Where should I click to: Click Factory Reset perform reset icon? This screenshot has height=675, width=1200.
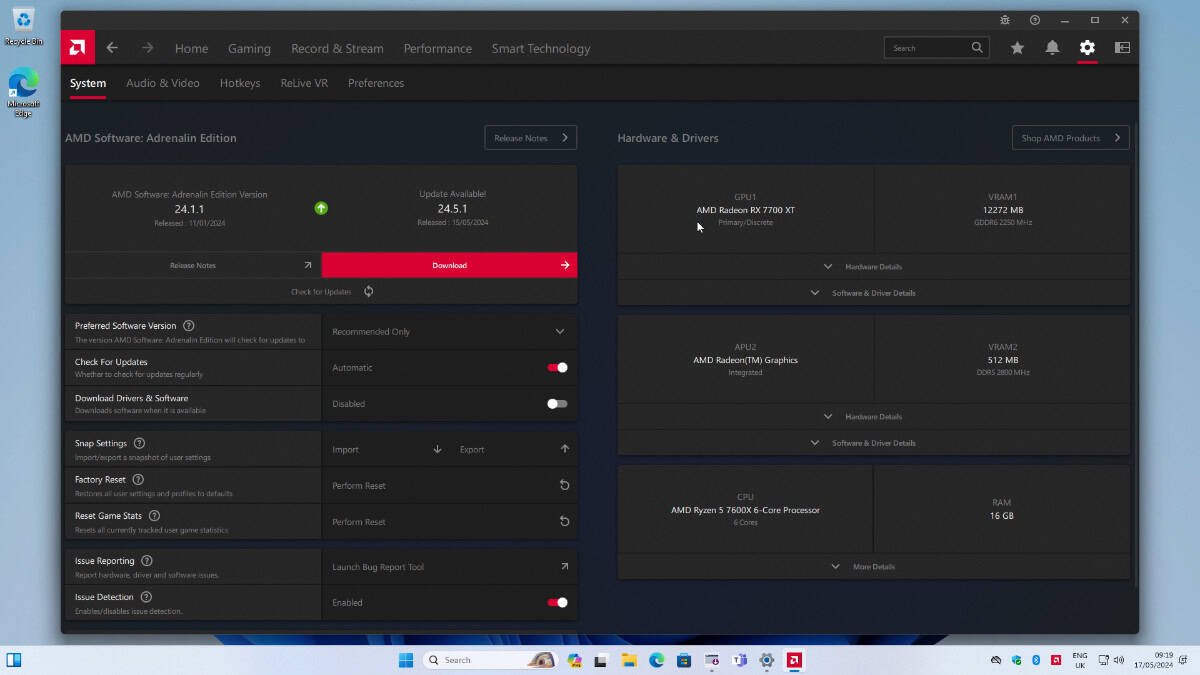[564, 485]
